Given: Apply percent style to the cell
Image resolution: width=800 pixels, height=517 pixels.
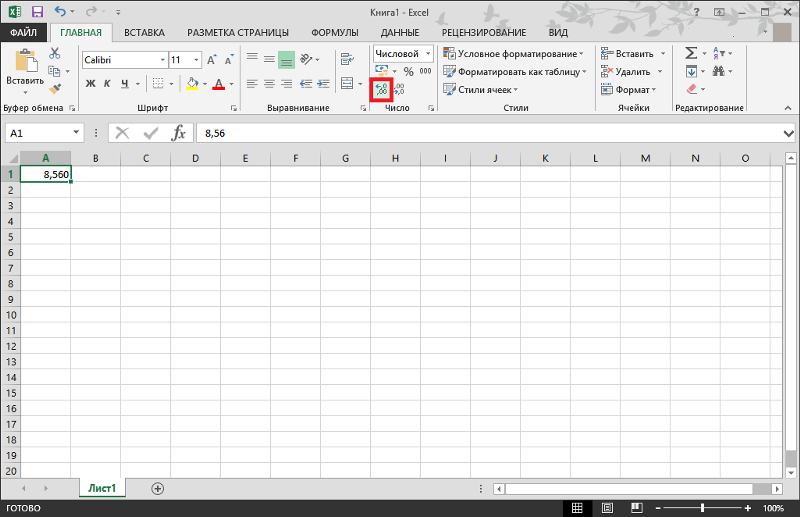Looking at the screenshot, I should pyautogui.click(x=409, y=71).
